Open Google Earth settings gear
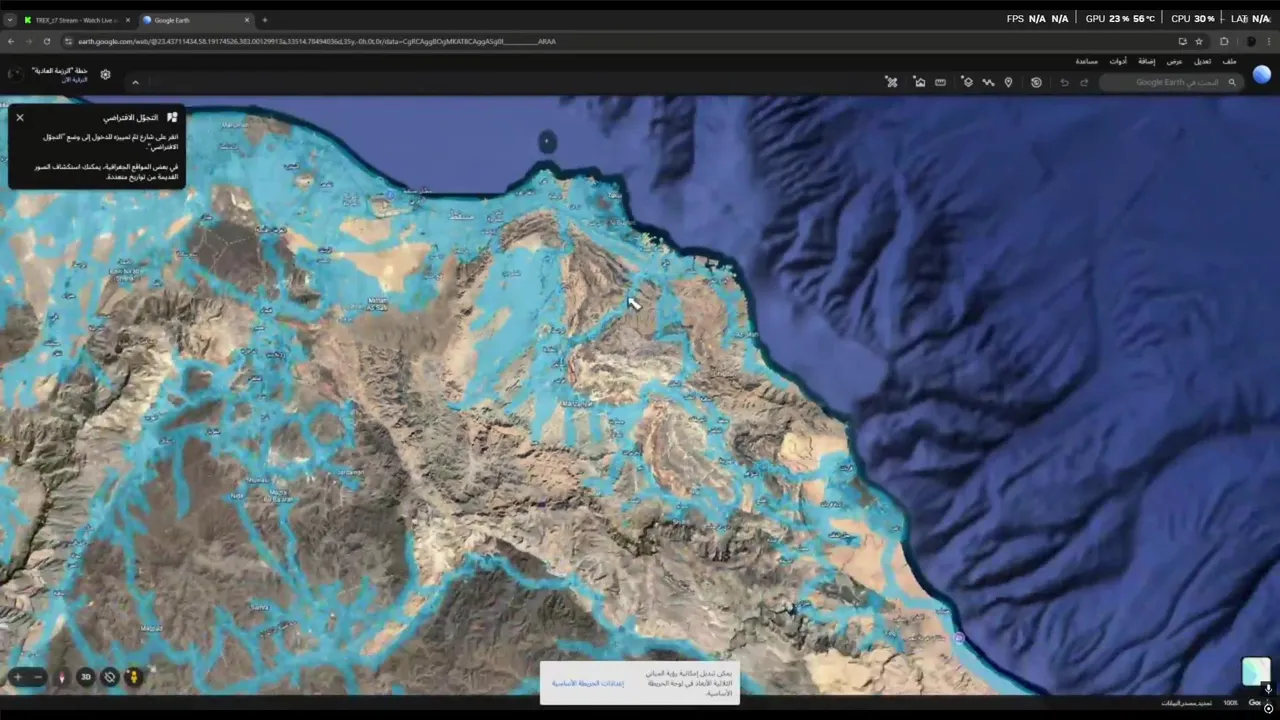The width and height of the screenshot is (1280, 720). click(x=105, y=74)
